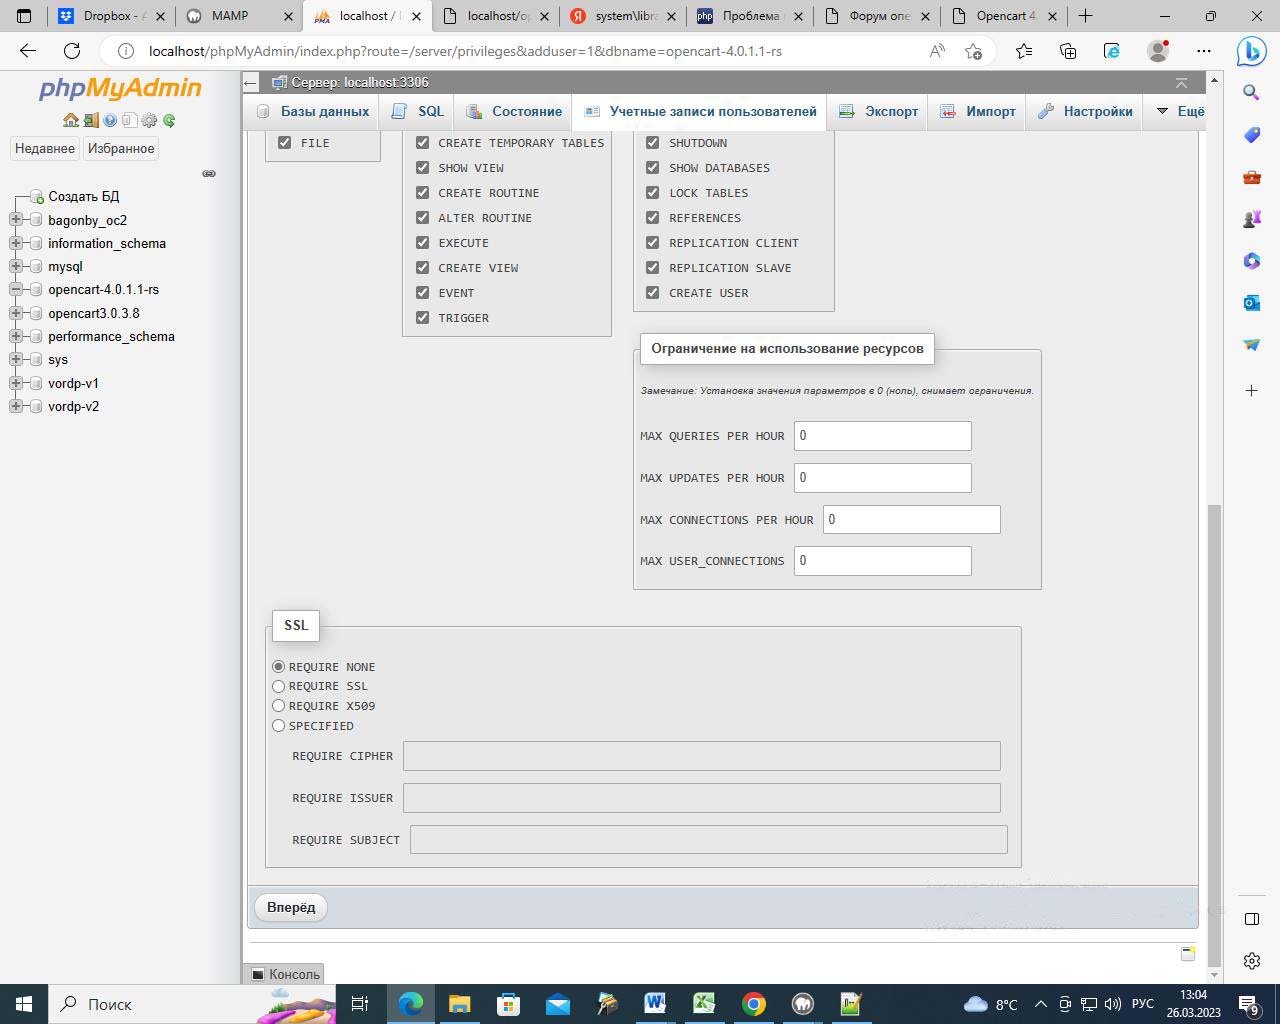Click the Вперёд submit button
This screenshot has width=1280, height=1024.
click(291, 907)
